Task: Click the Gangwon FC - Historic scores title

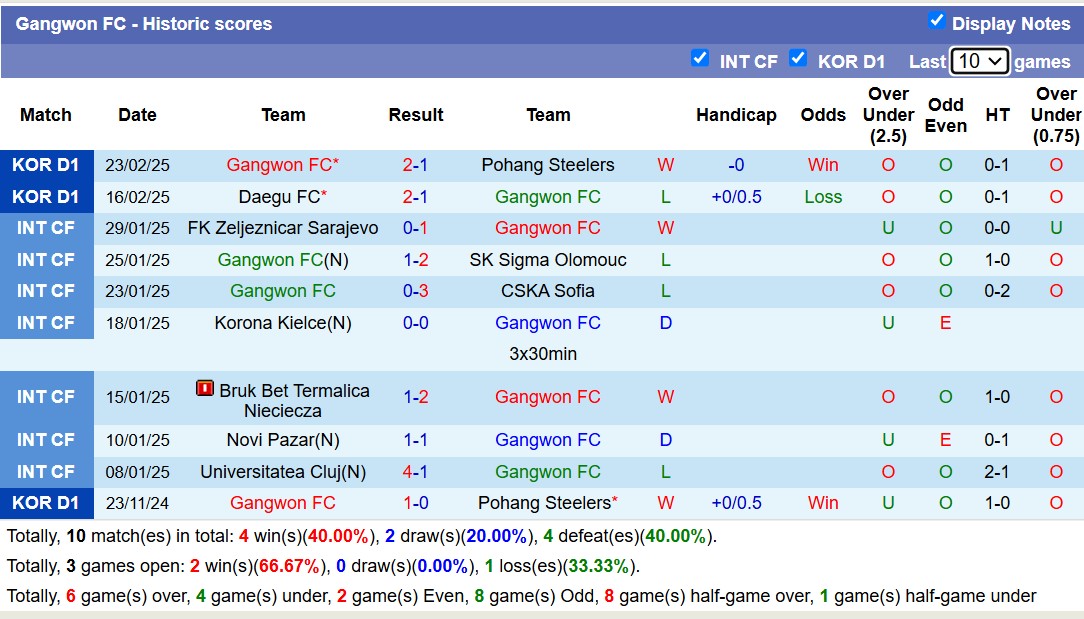Action: pyautogui.click(x=144, y=23)
